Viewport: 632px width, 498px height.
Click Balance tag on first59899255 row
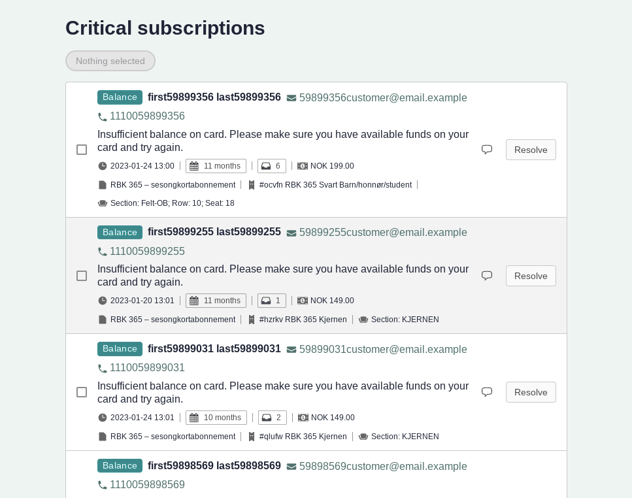click(120, 232)
